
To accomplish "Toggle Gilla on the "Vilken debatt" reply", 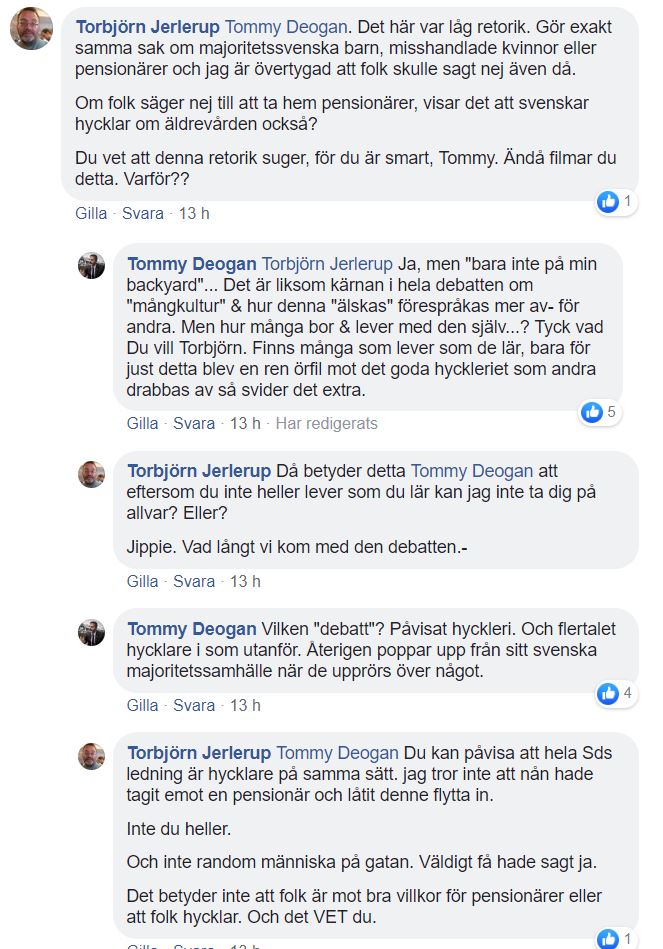I will (142, 706).
